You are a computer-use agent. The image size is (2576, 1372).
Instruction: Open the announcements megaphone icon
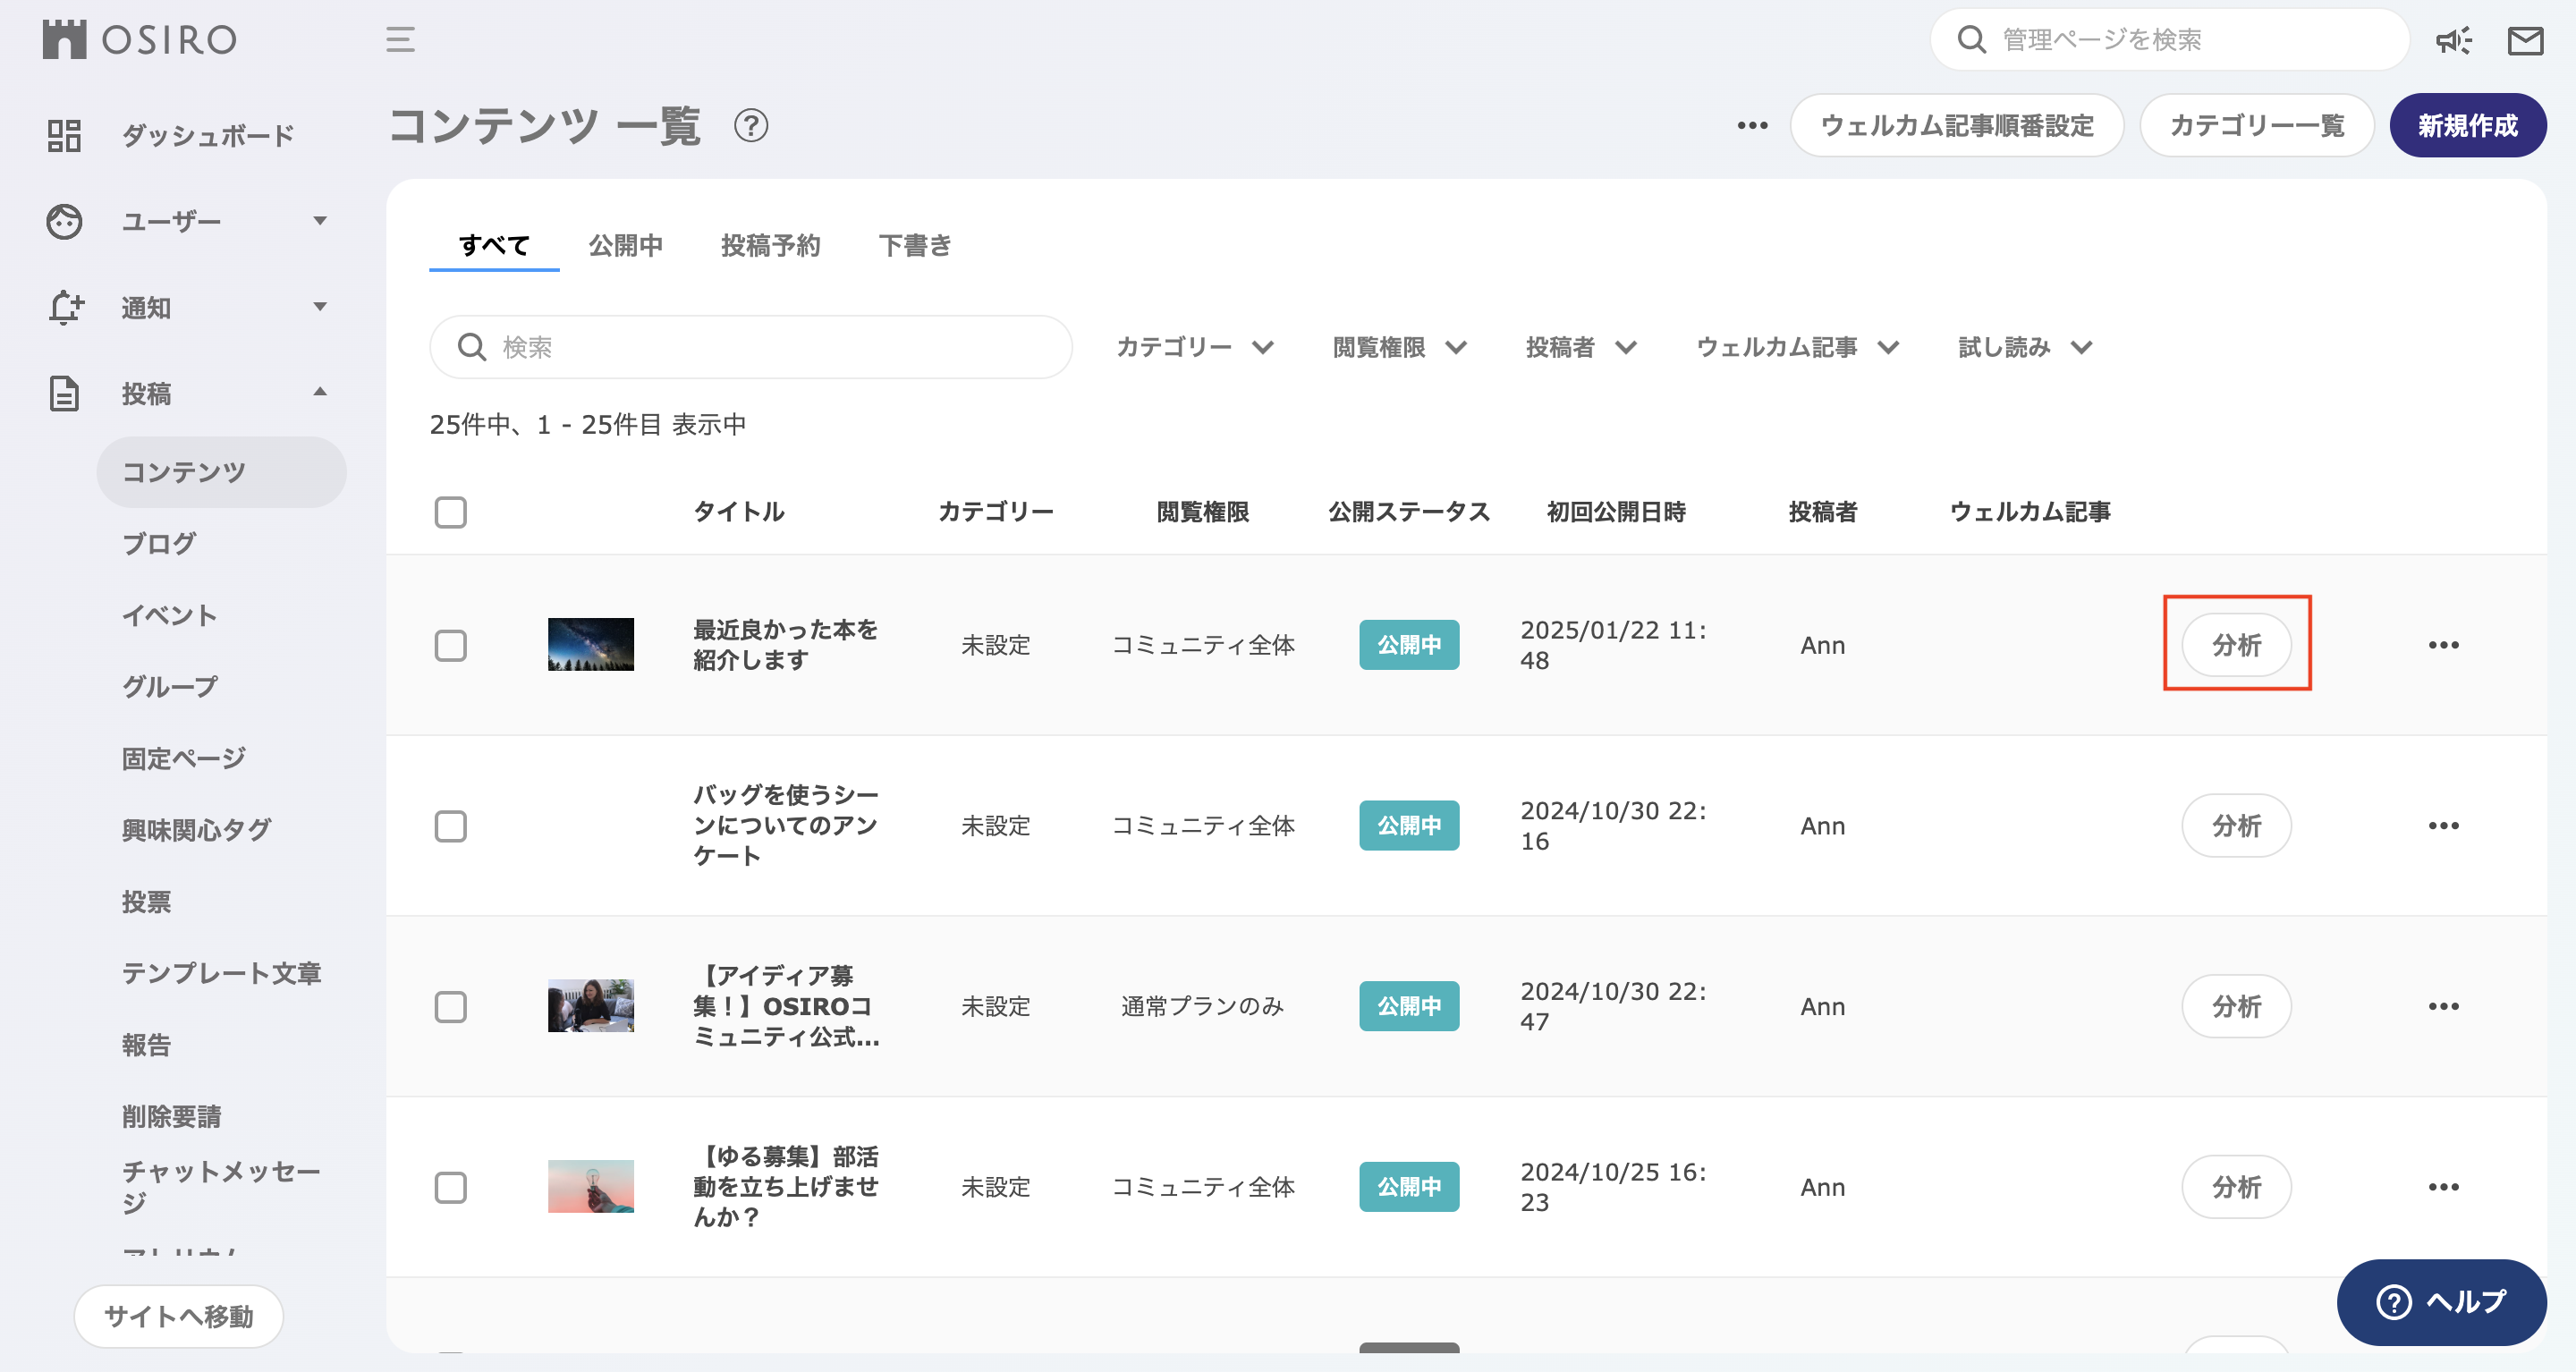(x=2454, y=40)
